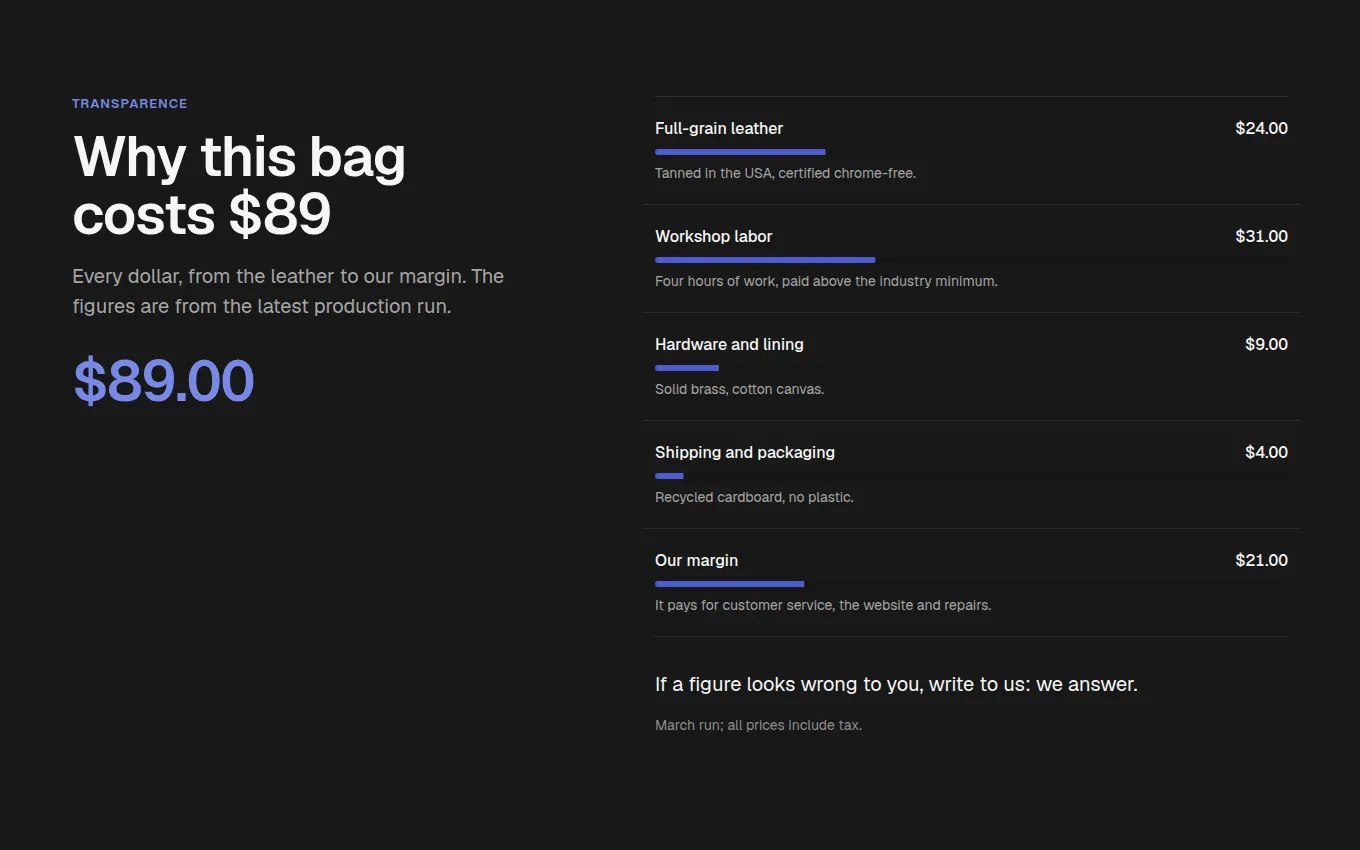
Task: Click the note "It pays for customer service"
Action: pos(823,605)
